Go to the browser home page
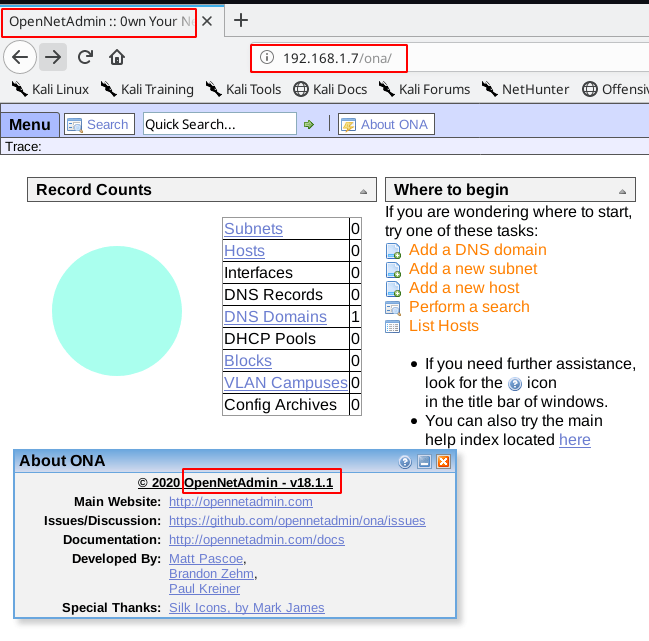 [x=117, y=57]
